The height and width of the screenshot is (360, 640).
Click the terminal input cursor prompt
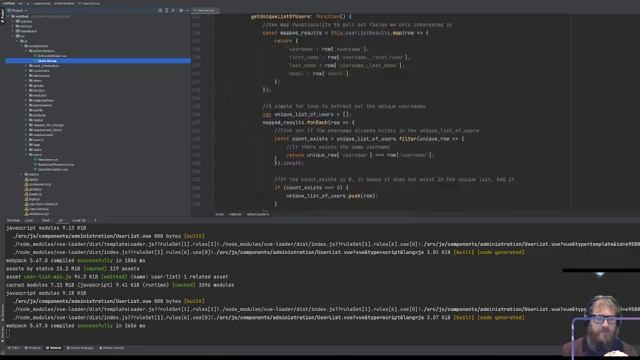click(8, 333)
